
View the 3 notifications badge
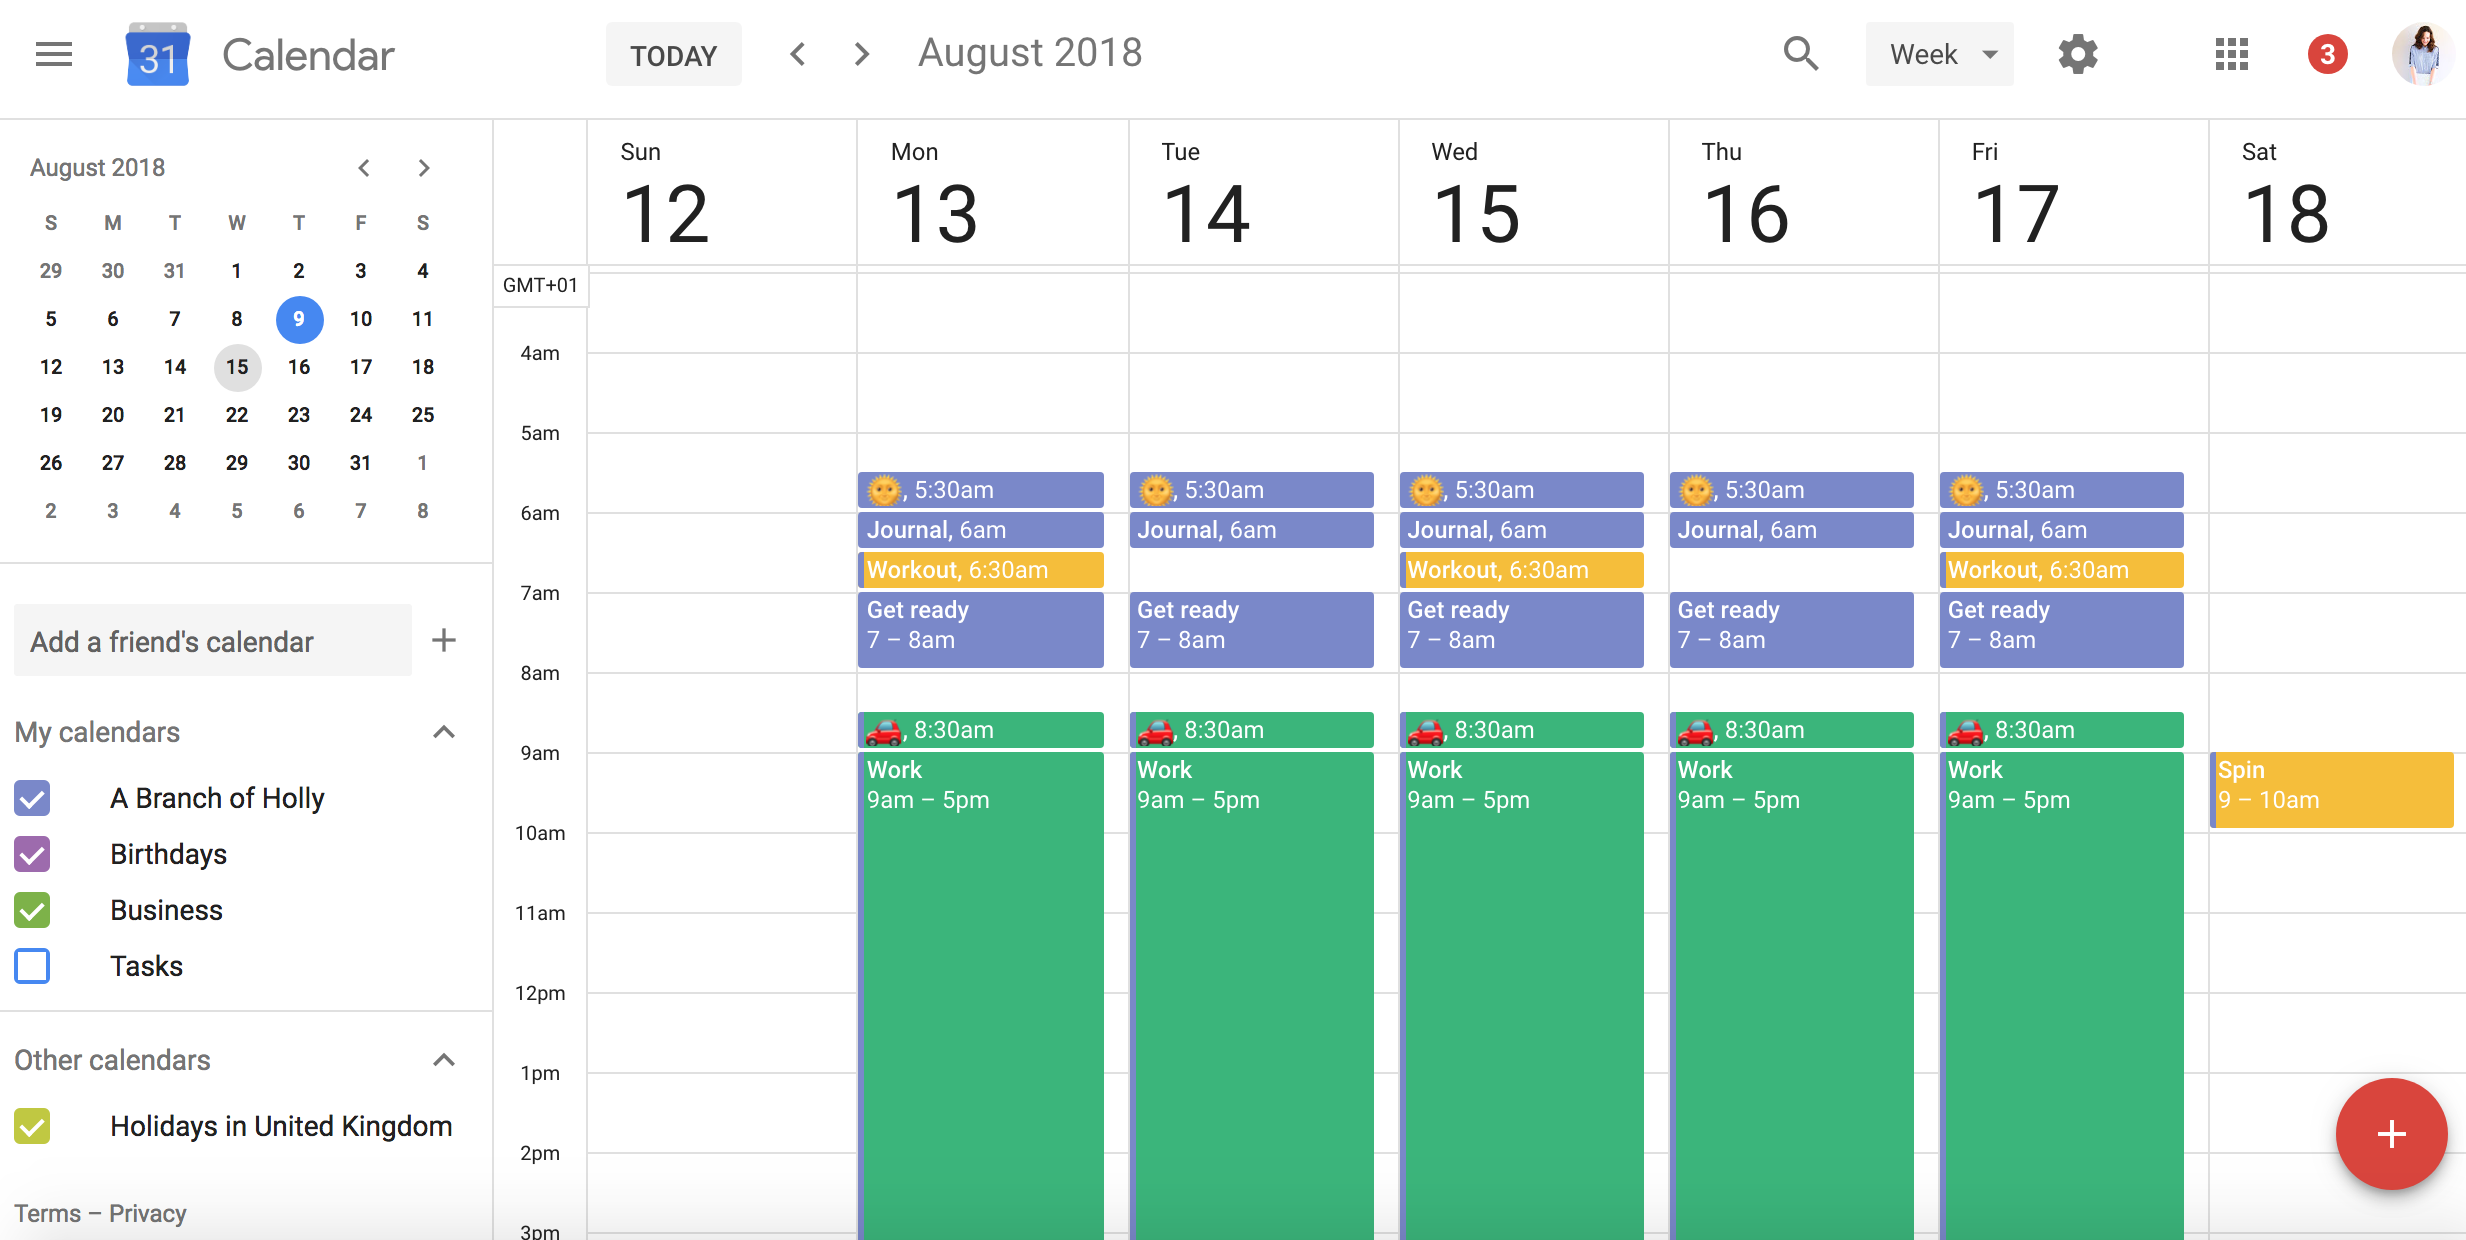coord(2327,54)
